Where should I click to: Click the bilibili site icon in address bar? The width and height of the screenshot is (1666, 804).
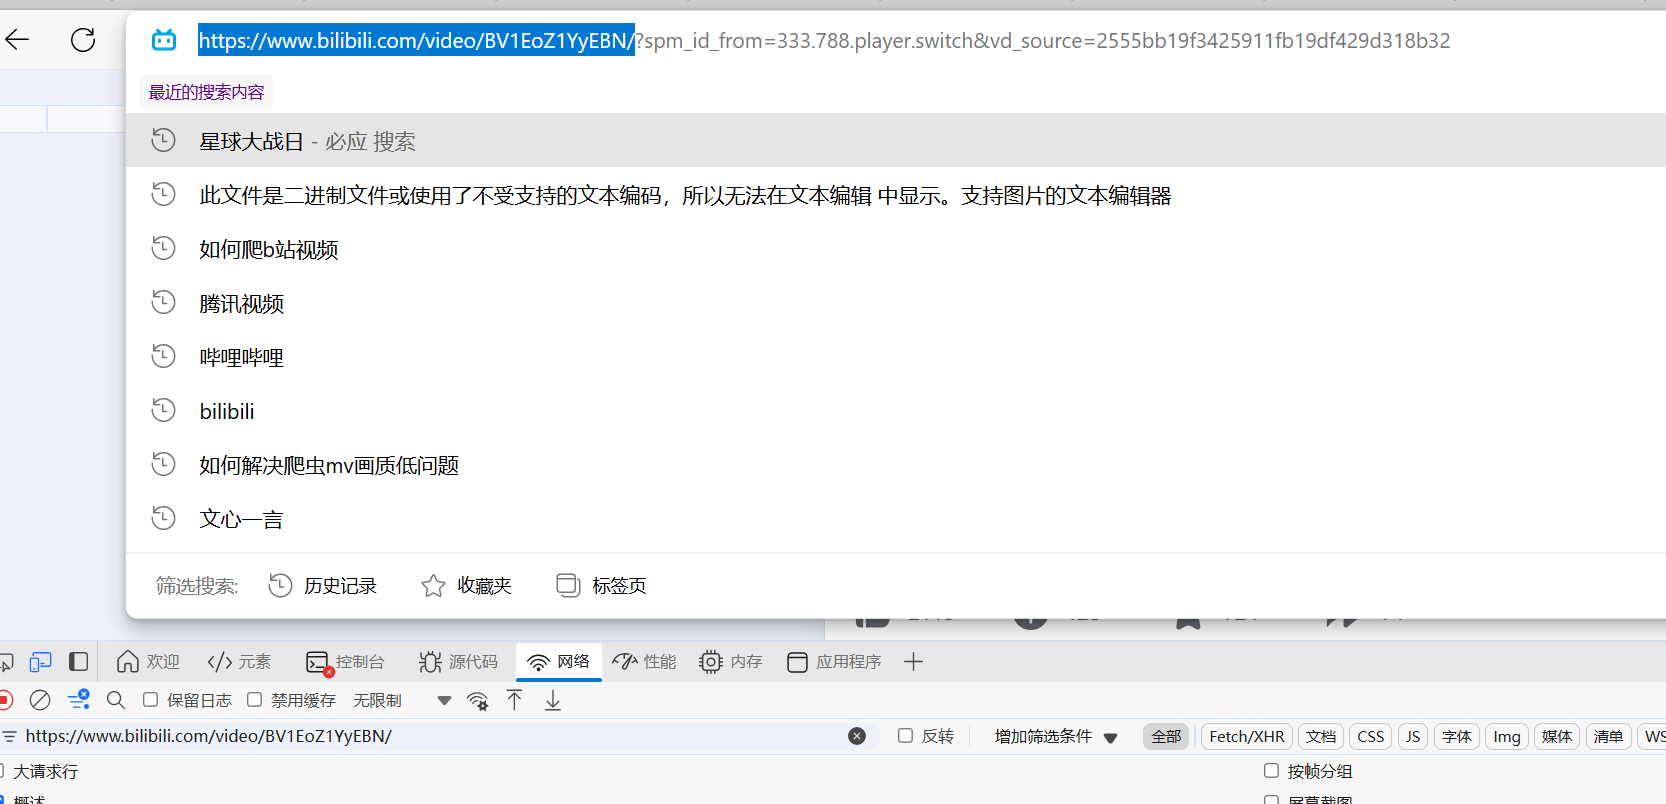(164, 40)
